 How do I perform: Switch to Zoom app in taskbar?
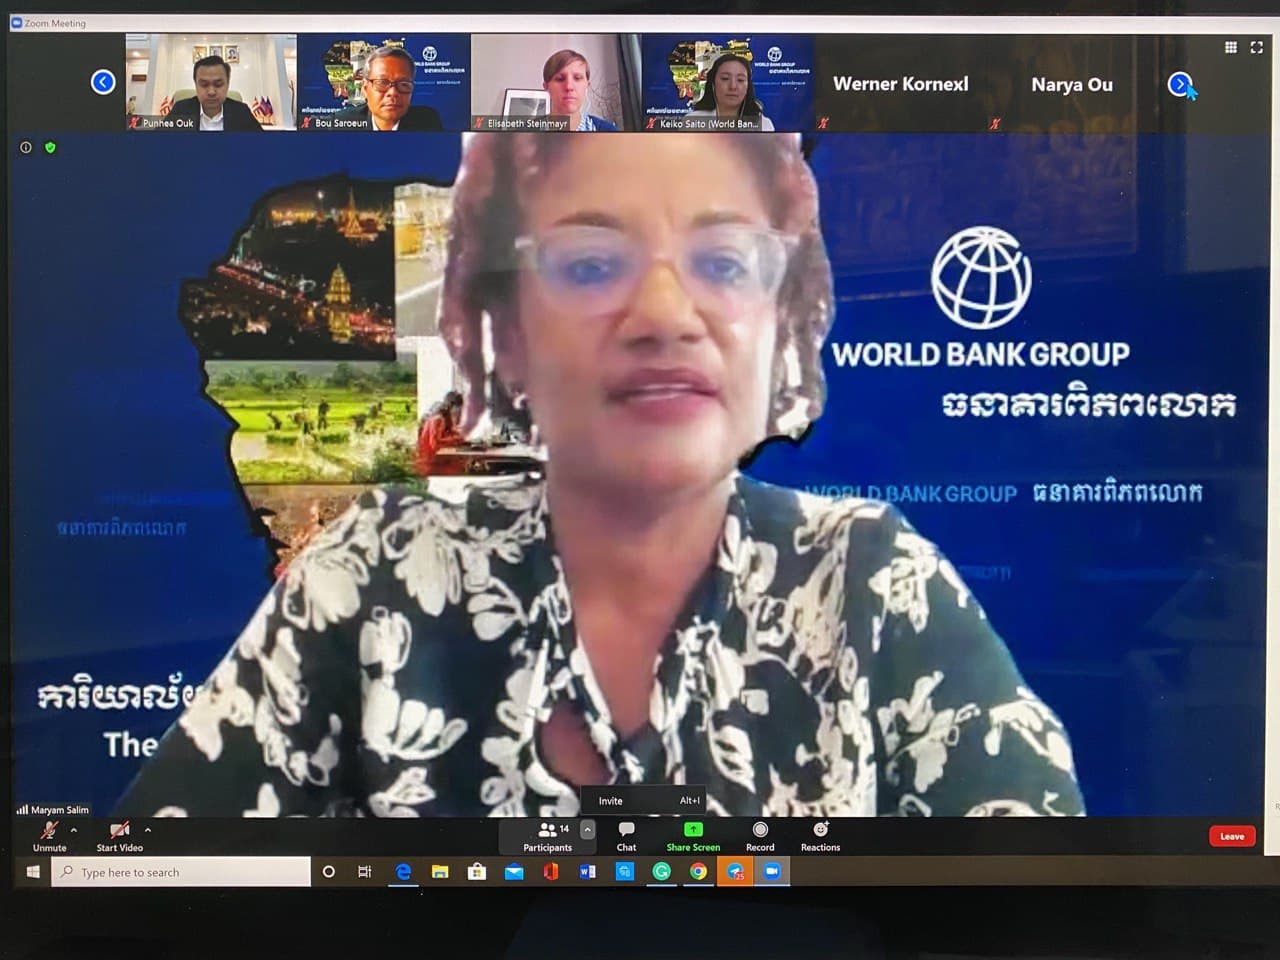(x=772, y=872)
